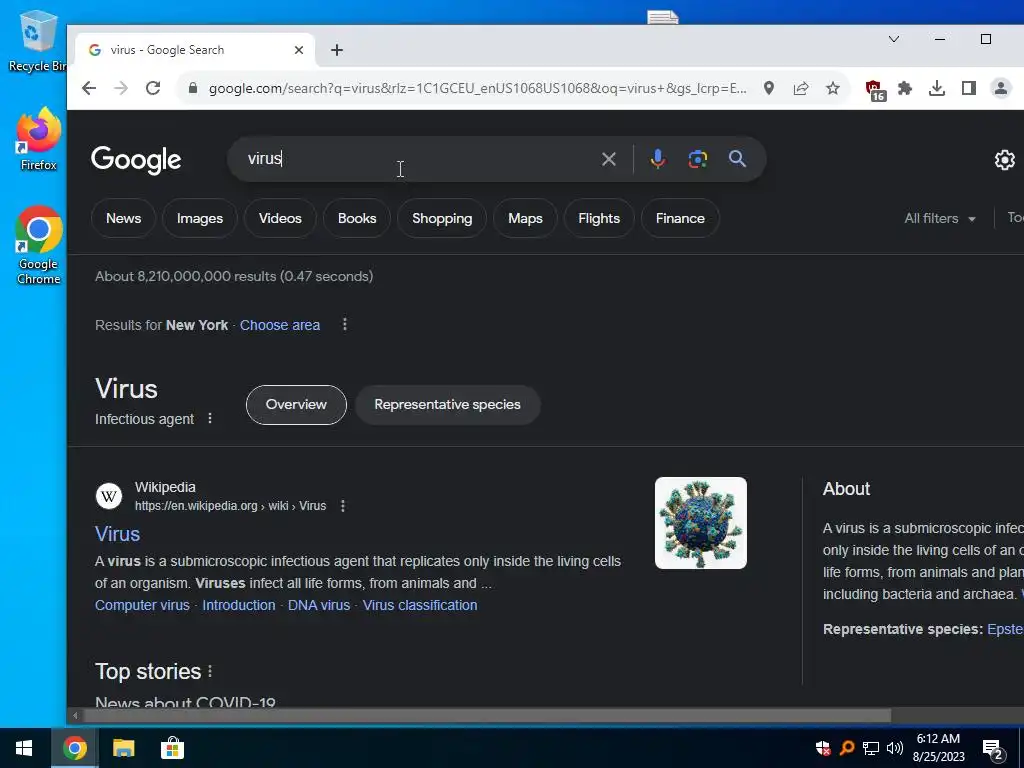The height and width of the screenshot is (768, 1024).
Task: Close the virus - Google Search tab
Action: click(298, 50)
